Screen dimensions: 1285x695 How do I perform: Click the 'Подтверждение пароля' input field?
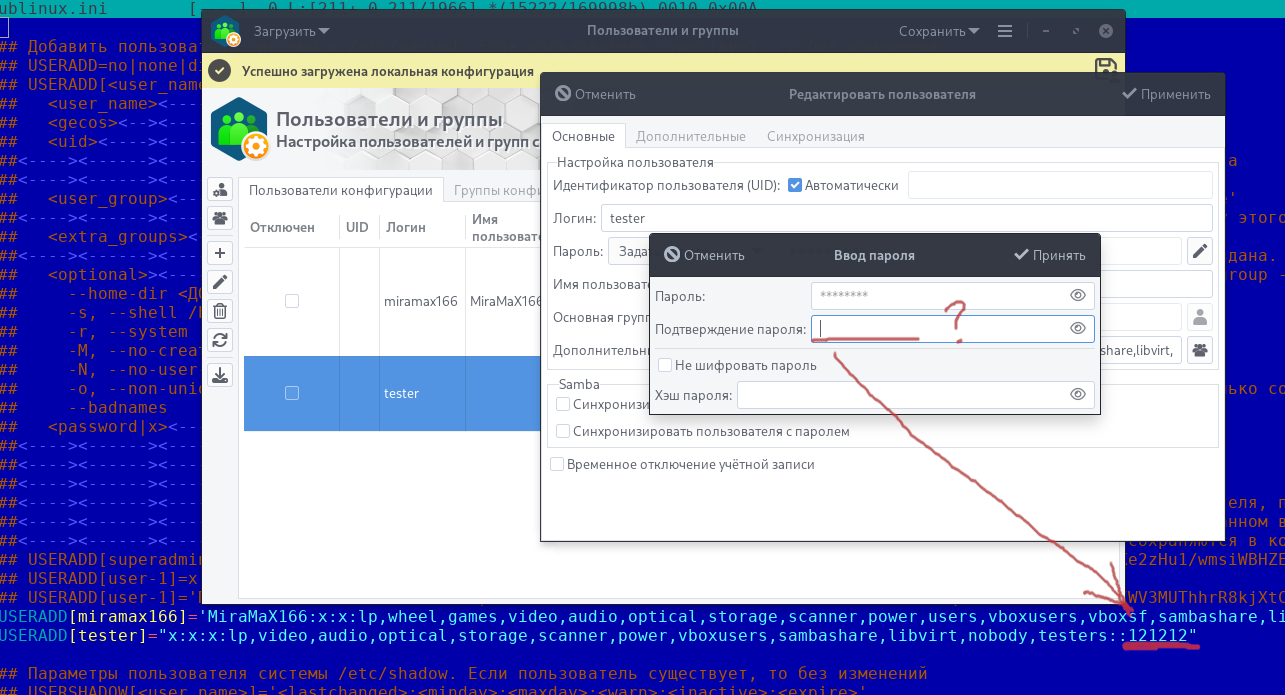pos(952,328)
